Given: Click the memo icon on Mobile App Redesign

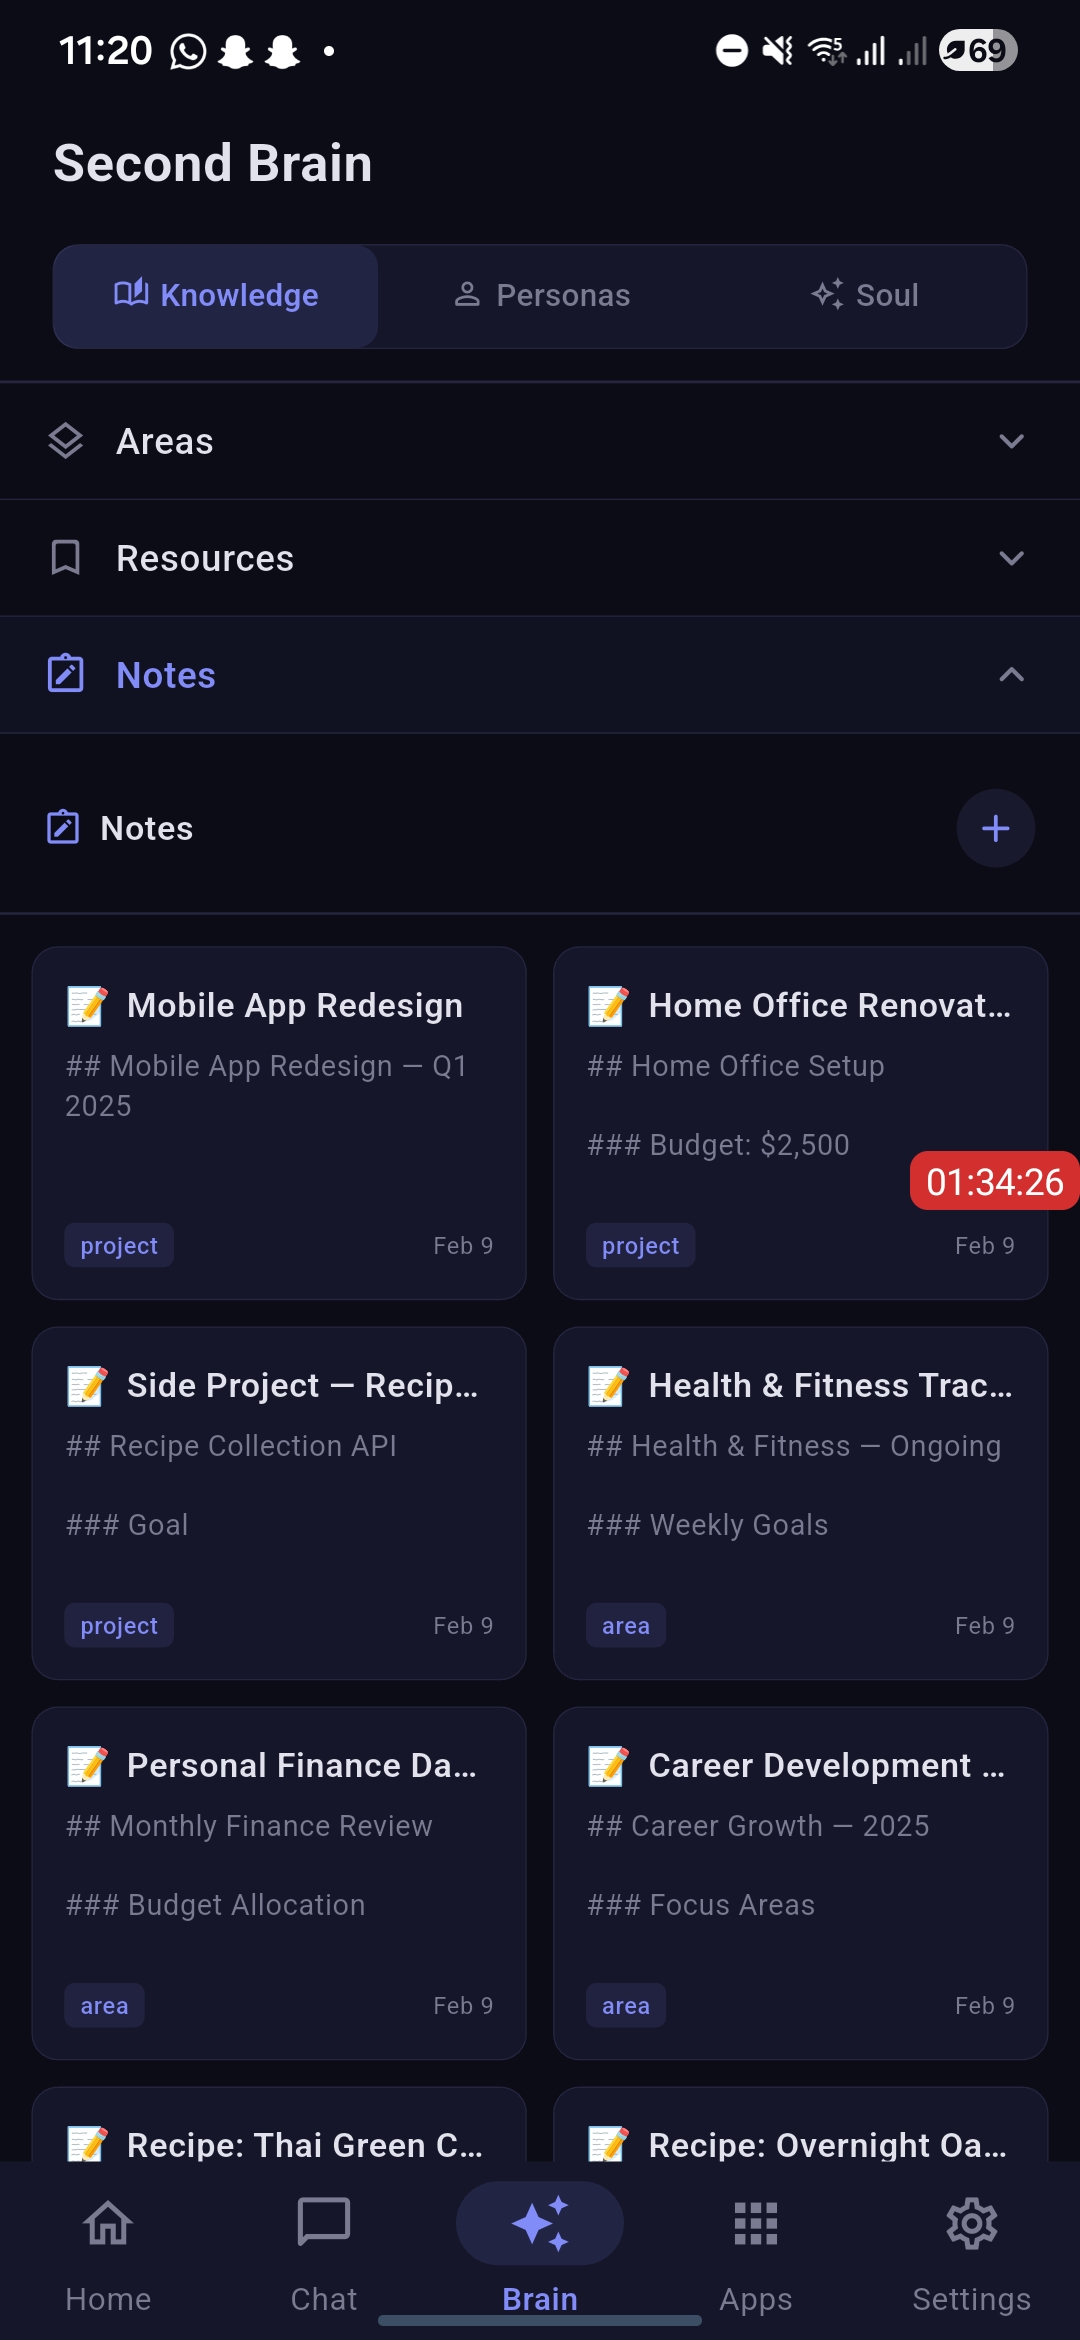Looking at the screenshot, I should [x=87, y=1006].
